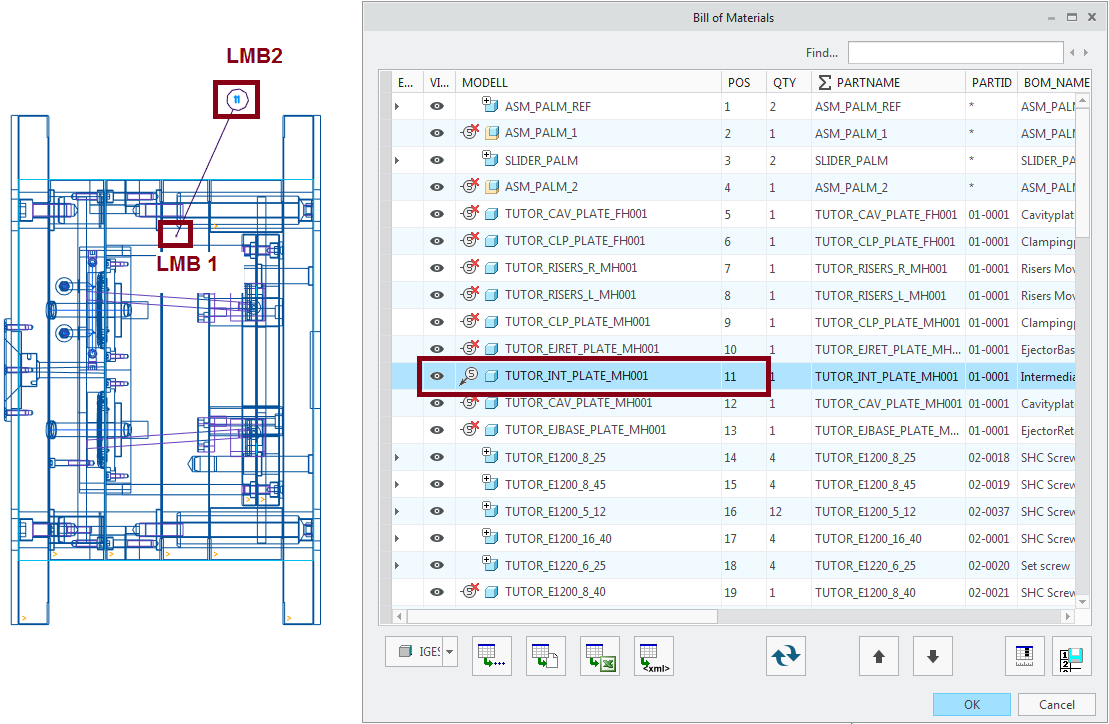Click the assembly icon of SLIDER_PALM
This screenshot has width=1109, height=724.
tap(489, 158)
